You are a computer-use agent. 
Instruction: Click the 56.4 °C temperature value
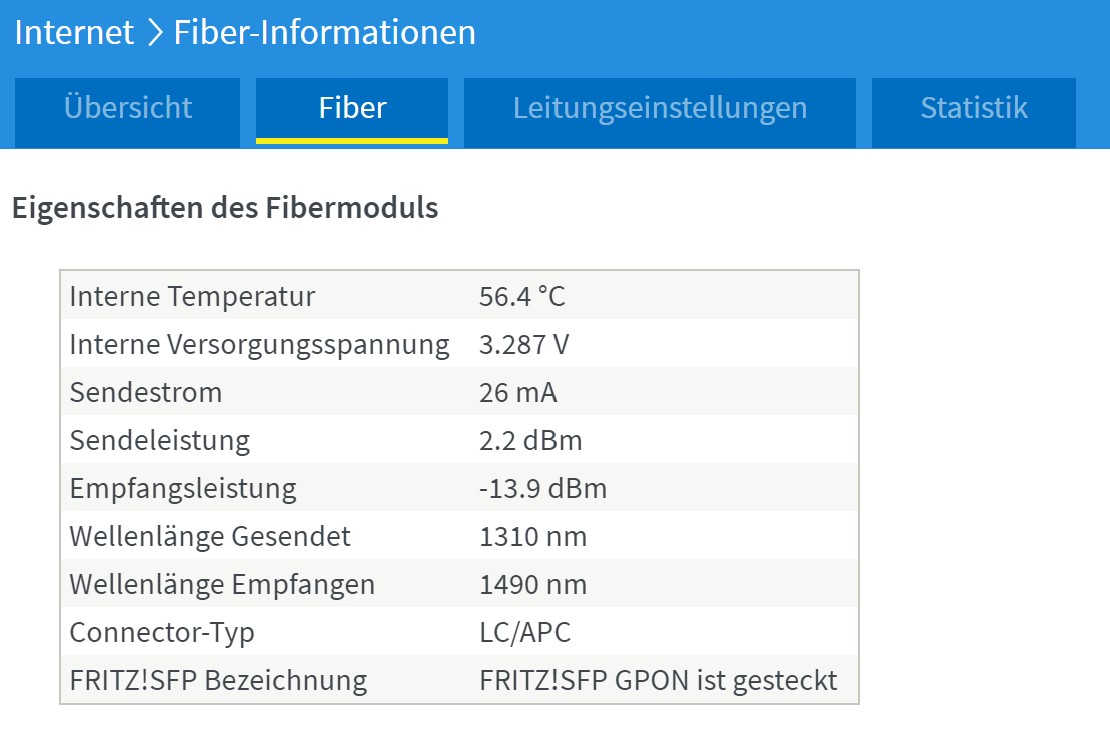pos(522,296)
